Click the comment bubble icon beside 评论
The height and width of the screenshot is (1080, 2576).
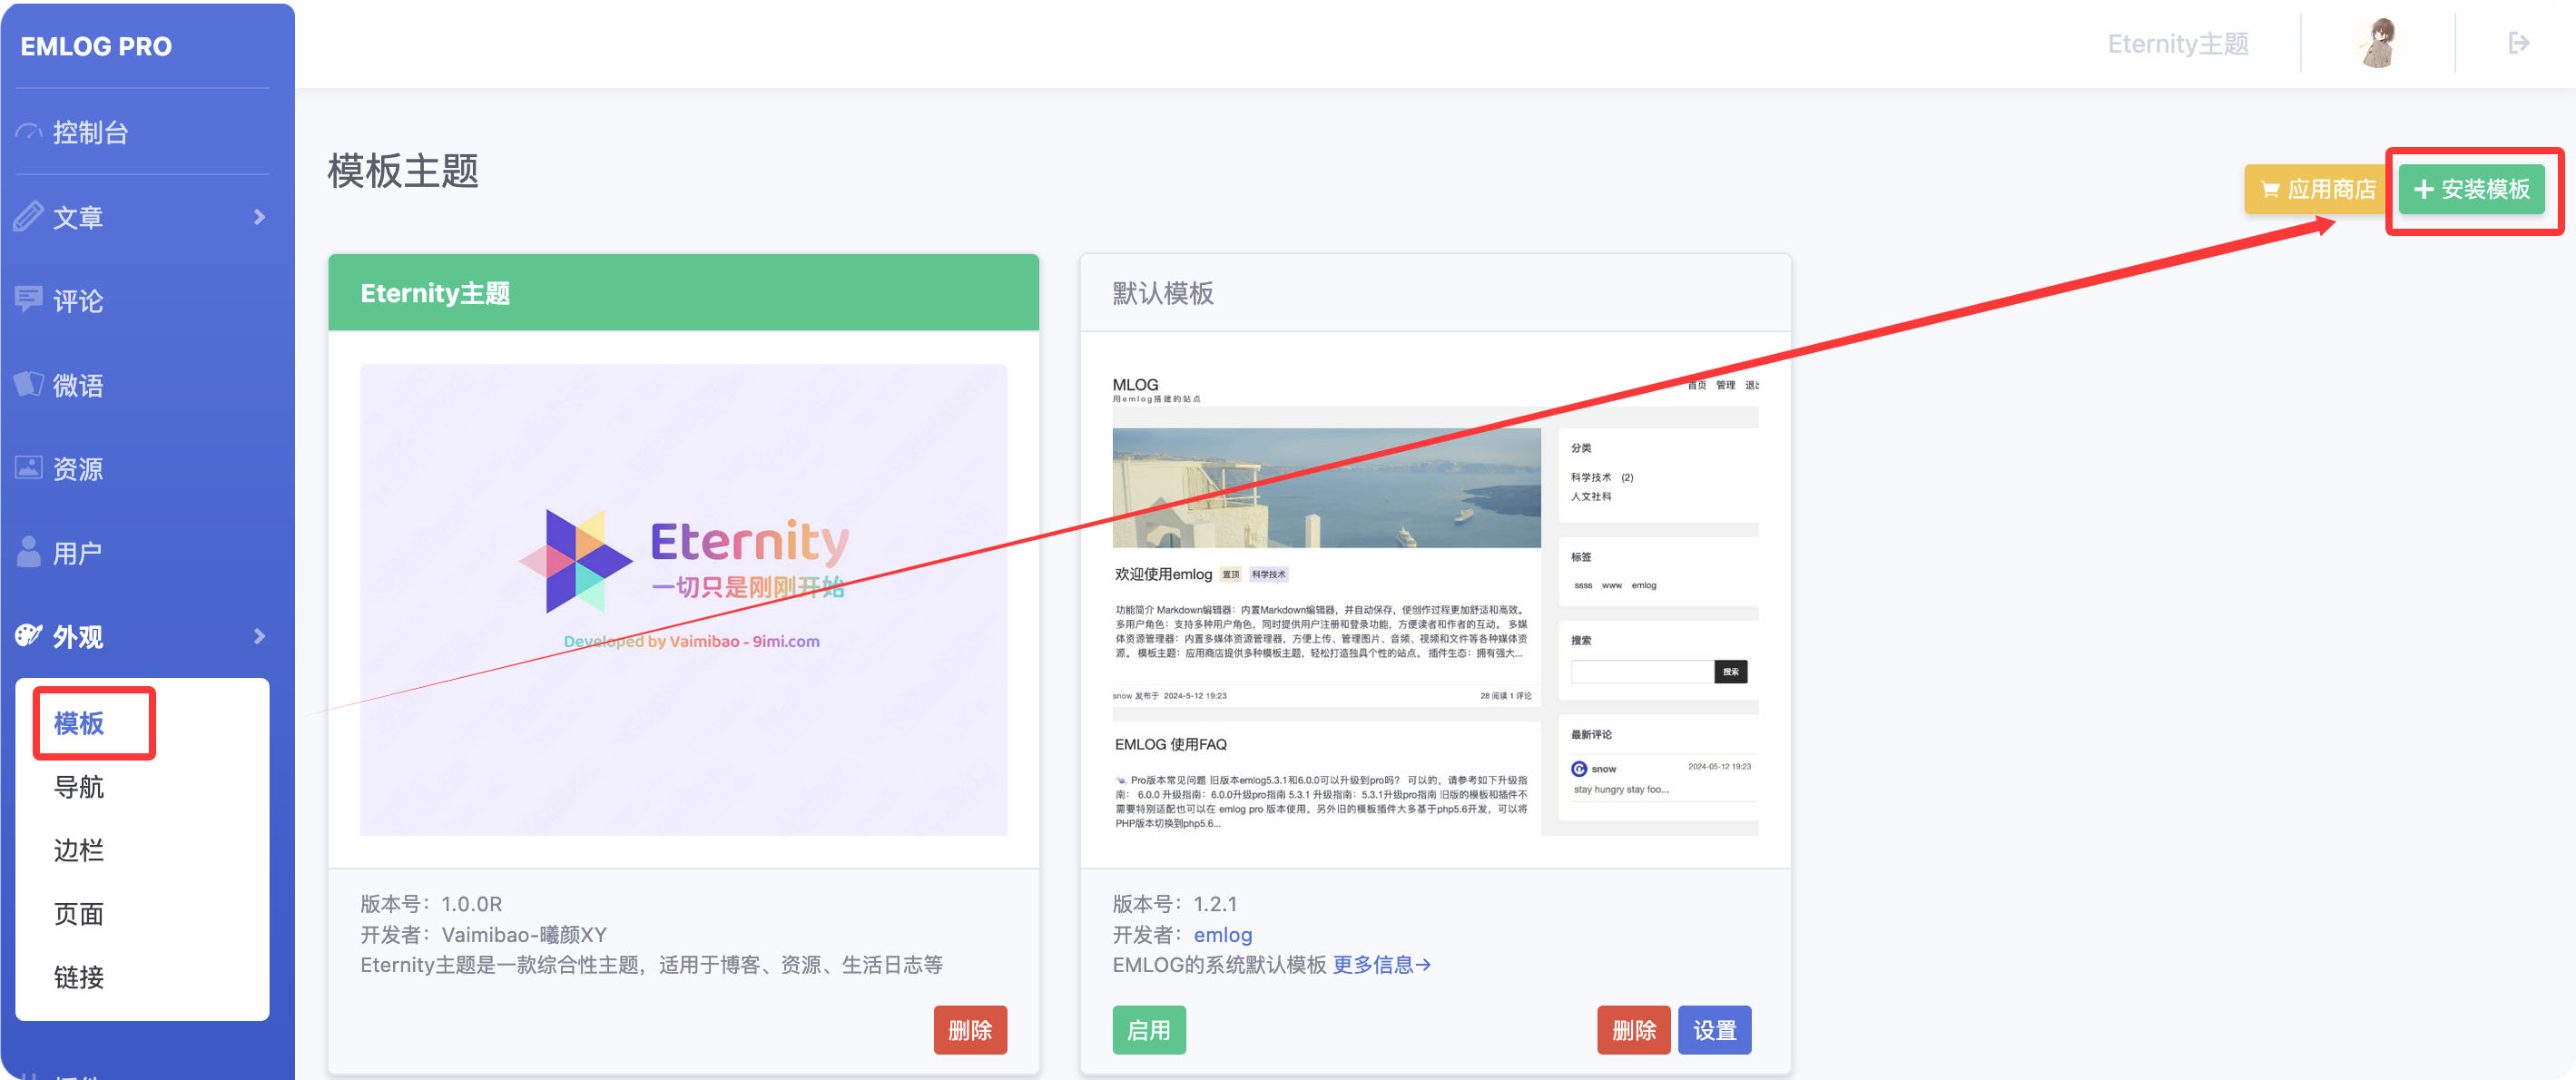pos(28,300)
